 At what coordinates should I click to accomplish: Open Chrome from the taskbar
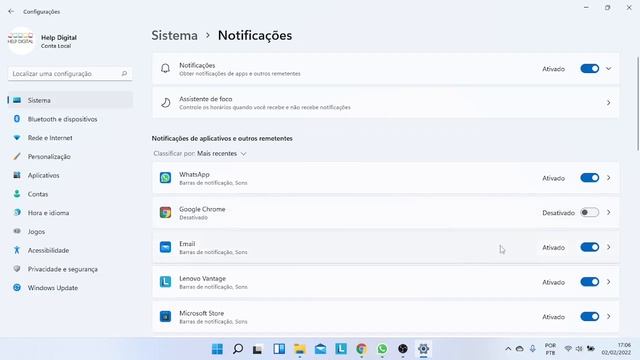point(362,349)
